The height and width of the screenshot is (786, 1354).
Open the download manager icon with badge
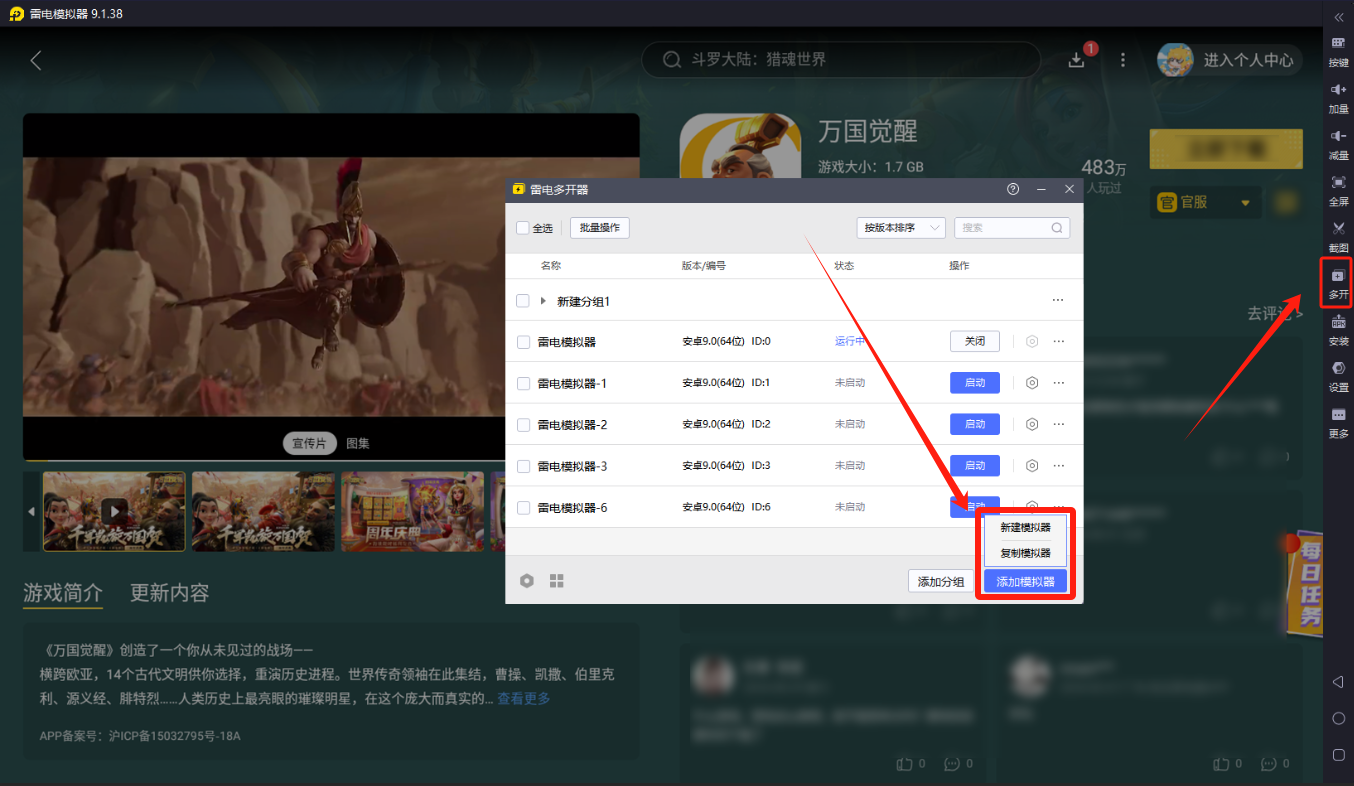click(1077, 59)
